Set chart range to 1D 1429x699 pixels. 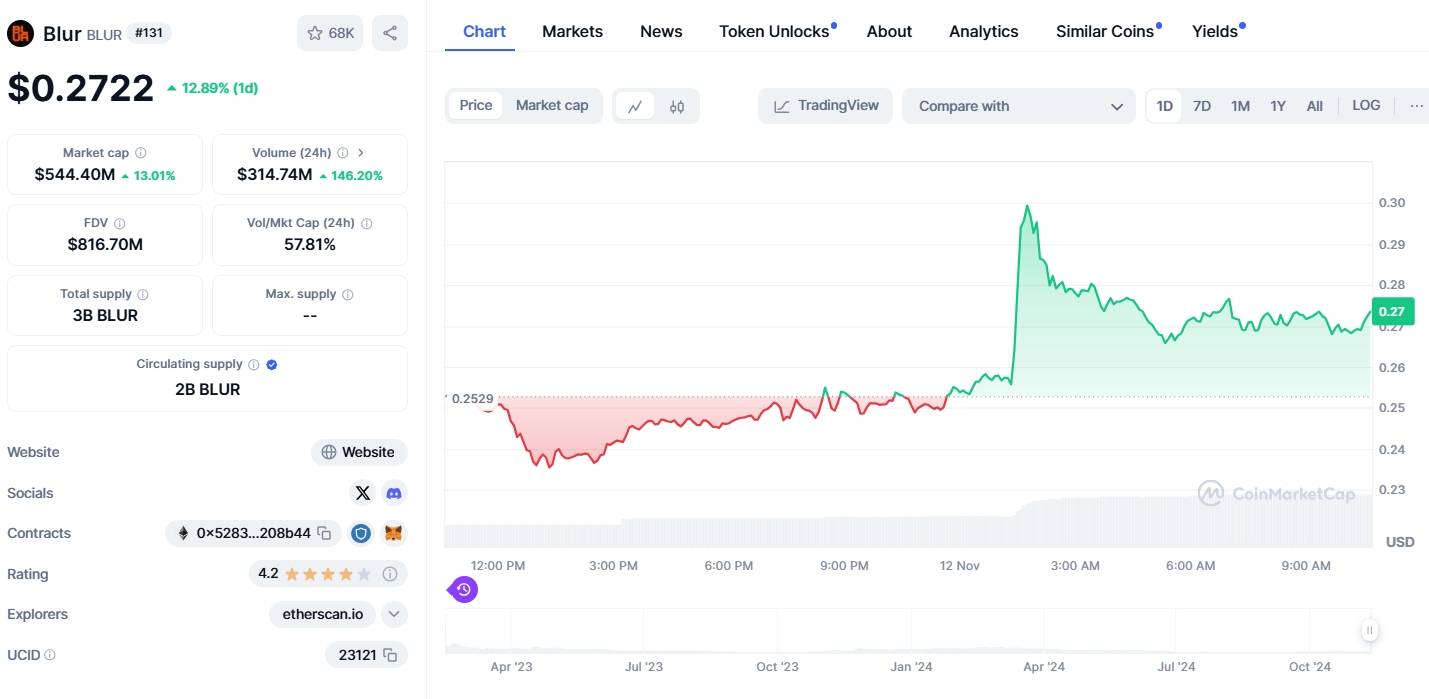coord(1165,106)
